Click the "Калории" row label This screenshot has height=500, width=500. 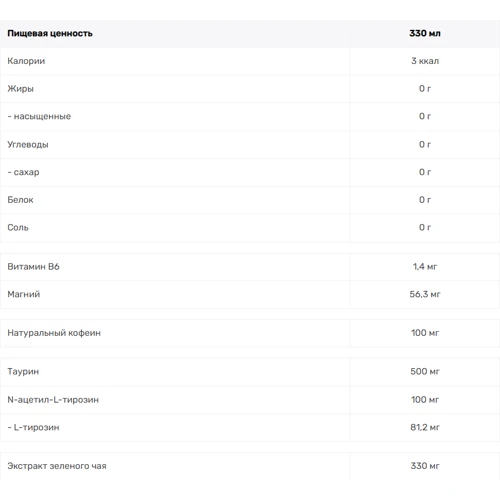[x=26, y=61]
